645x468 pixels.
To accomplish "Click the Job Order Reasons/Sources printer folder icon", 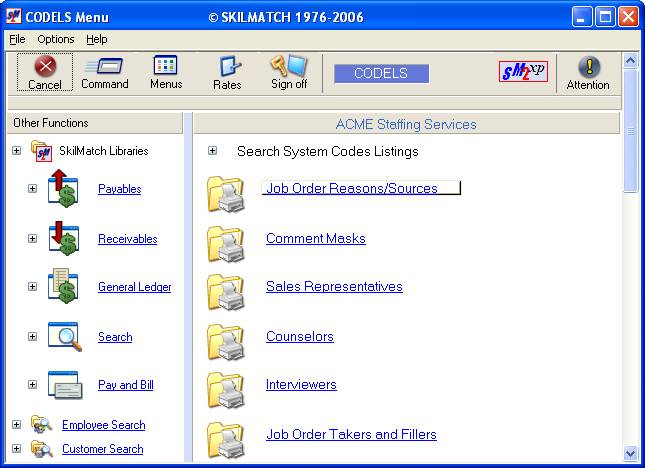I will (x=226, y=194).
